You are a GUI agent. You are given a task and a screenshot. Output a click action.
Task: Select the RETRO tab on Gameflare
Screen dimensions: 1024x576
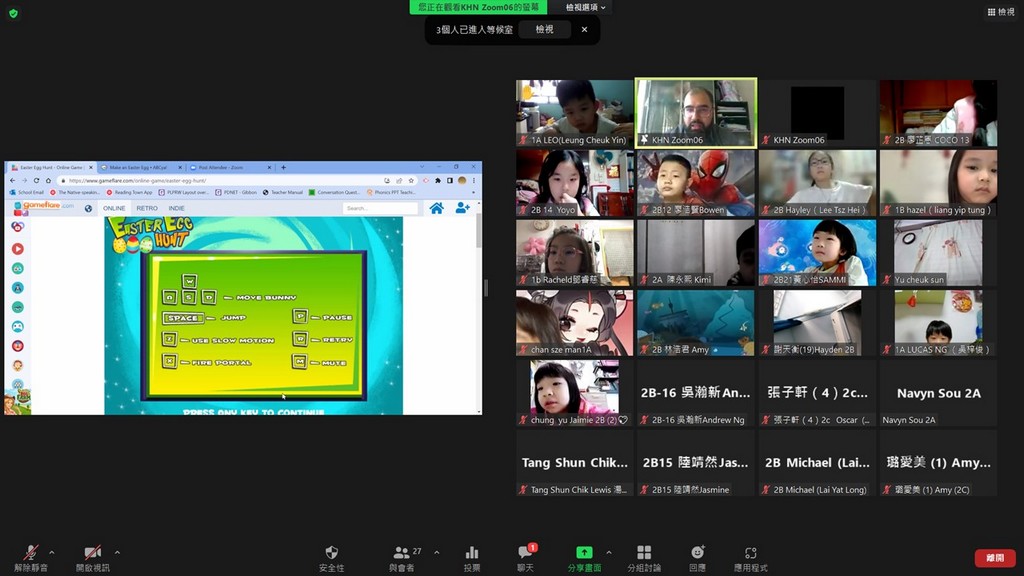147,208
